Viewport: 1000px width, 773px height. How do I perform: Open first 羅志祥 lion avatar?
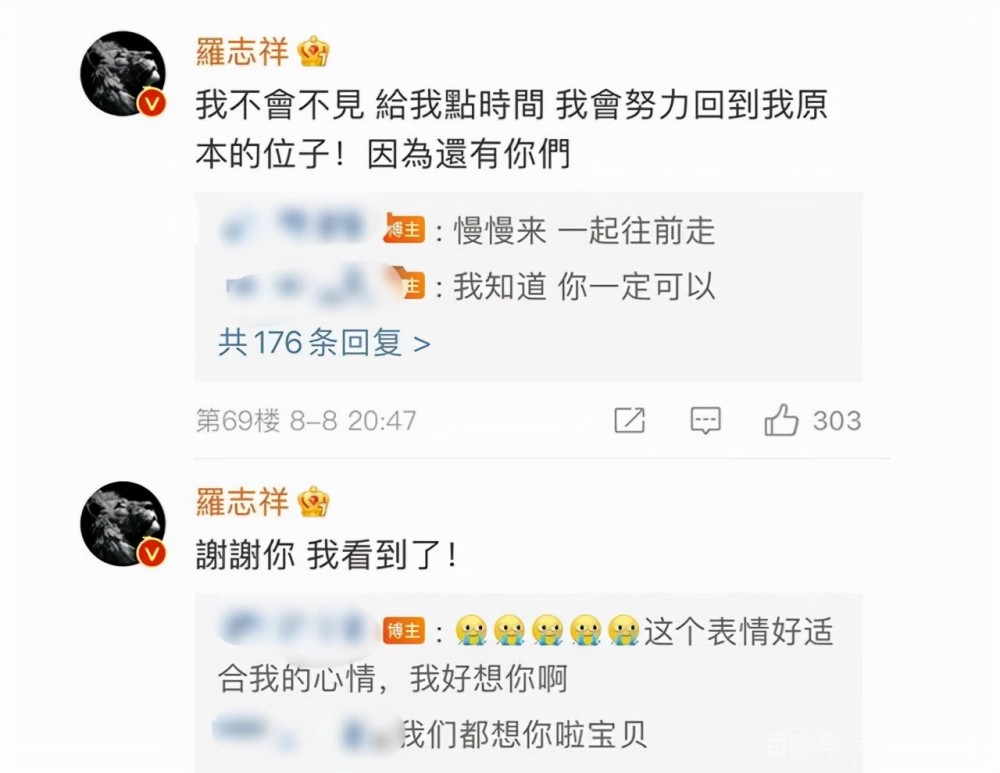tap(123, 73)
